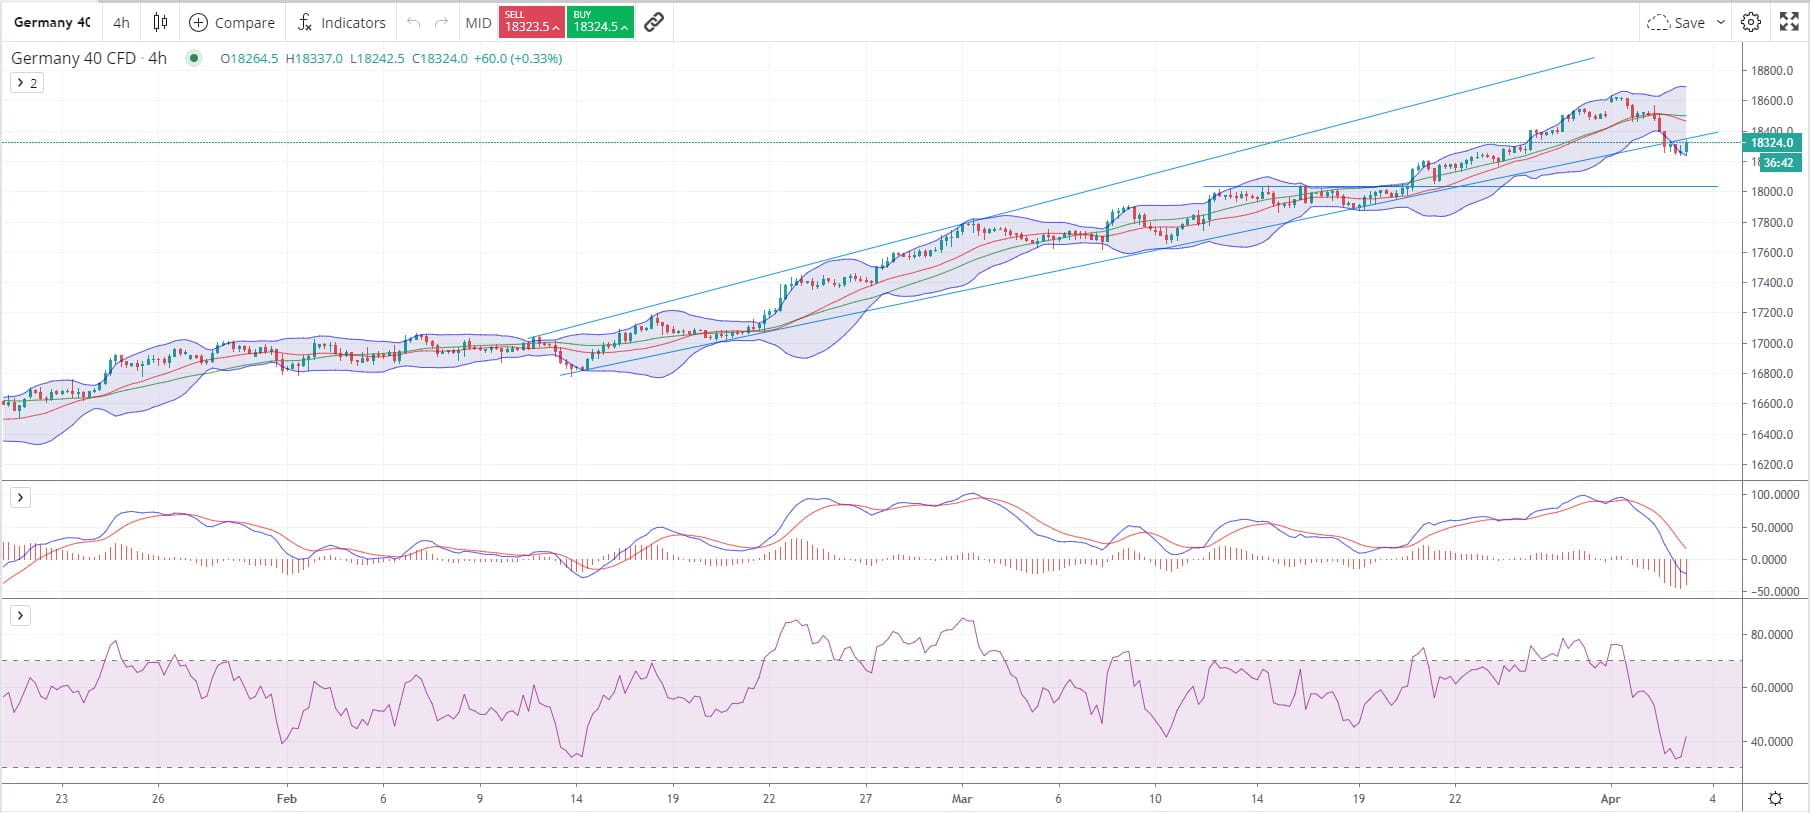Expand the MACD pane legend
The image size is (1810, 813).
pos(20,497)
